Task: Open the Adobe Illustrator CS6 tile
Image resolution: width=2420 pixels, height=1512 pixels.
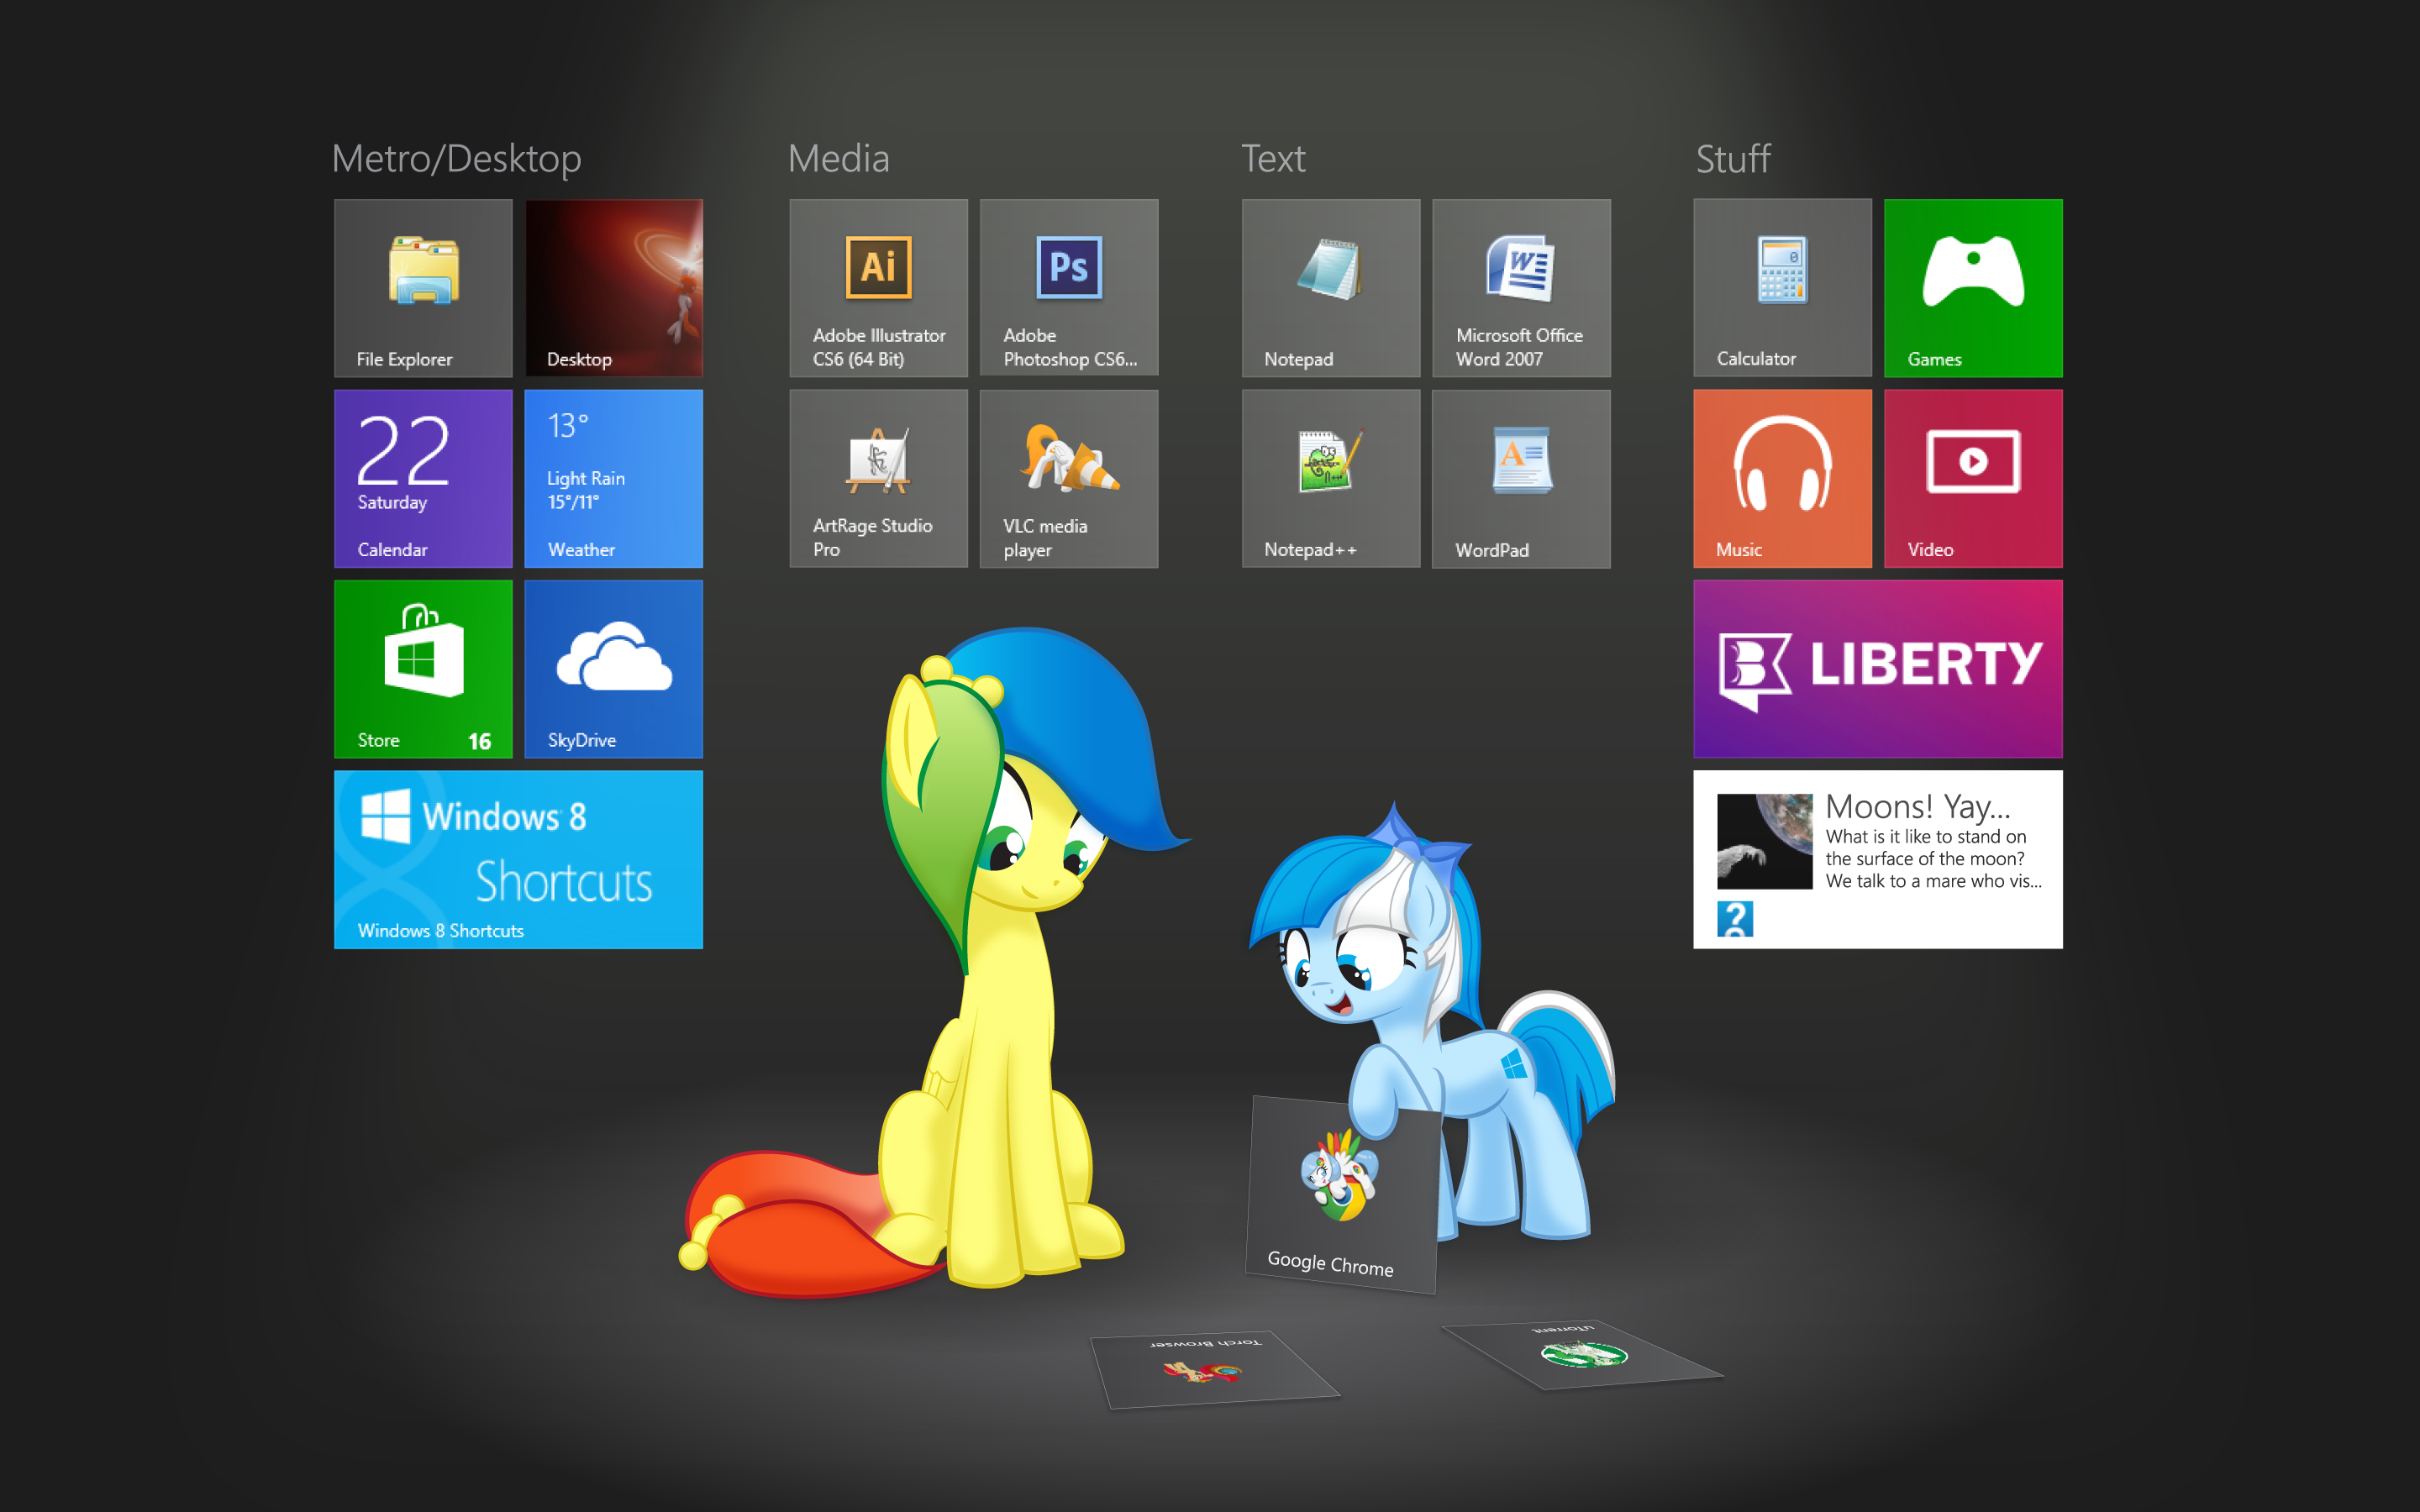Action: click(878, 288)
